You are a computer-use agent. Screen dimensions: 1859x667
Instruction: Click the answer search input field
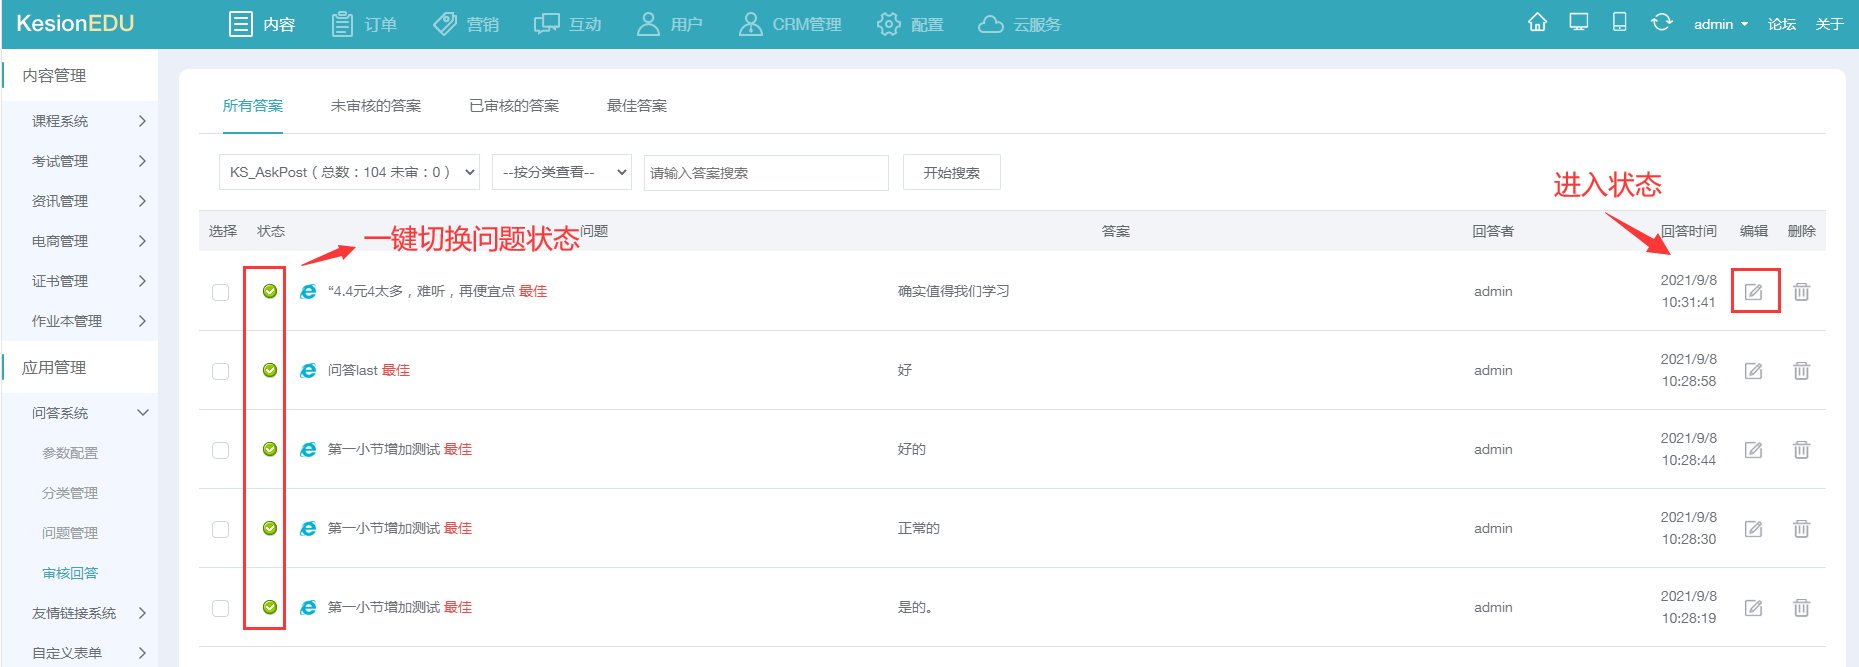[x=765, y=173]
